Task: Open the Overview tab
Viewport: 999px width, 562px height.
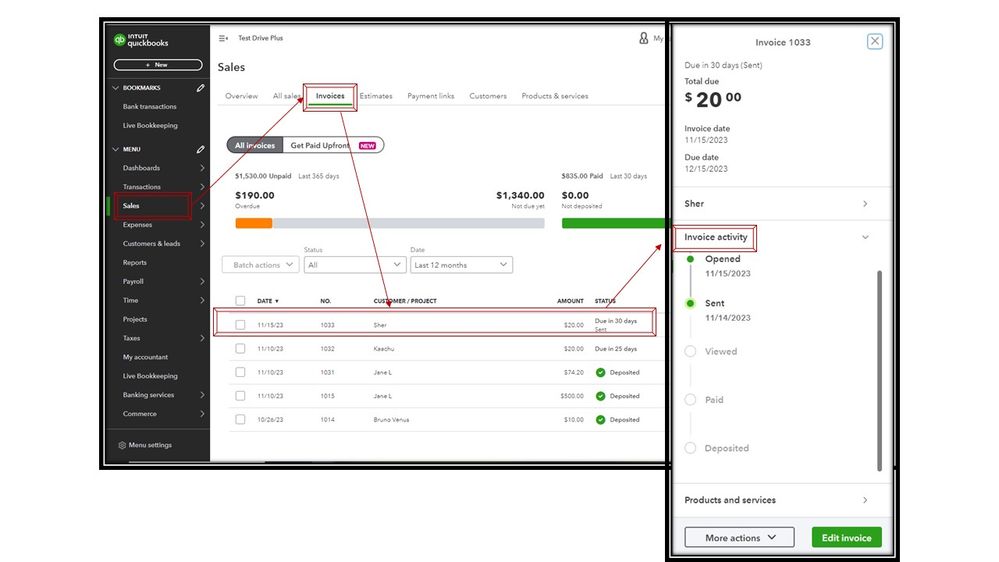Action: pyautogui.click(x=241, y=96)
